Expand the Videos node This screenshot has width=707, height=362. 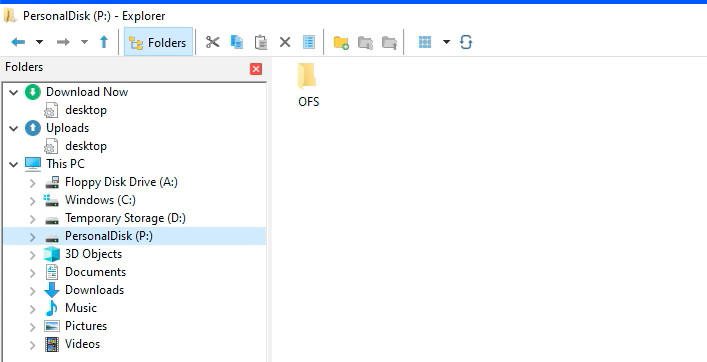pos(32,345)
